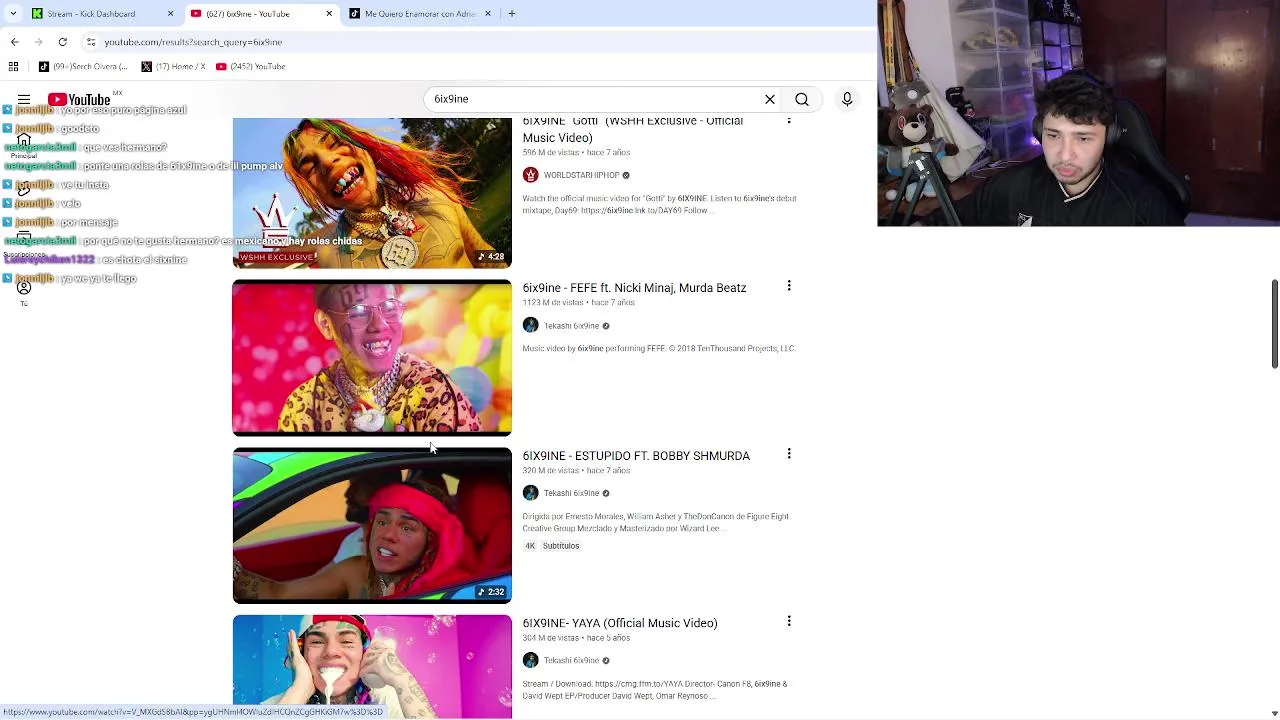Open the WORLDSTARHIPHOP channel avatar
The image size is (1280, 720).
[x=530, y=175]
